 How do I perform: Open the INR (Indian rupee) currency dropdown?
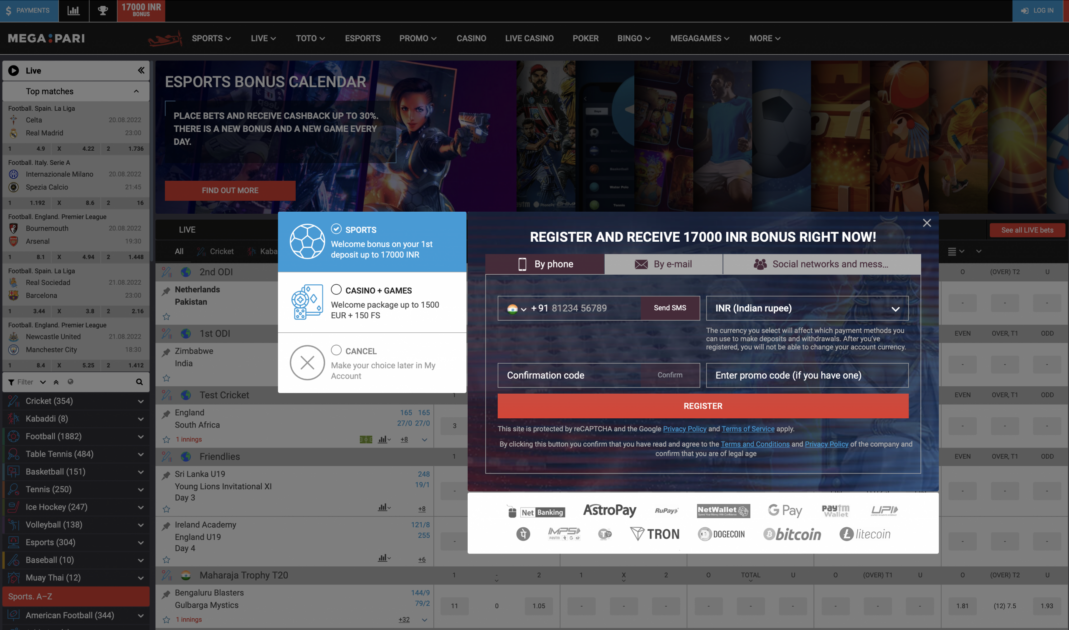pyautogui.click(x=807, y=308)
